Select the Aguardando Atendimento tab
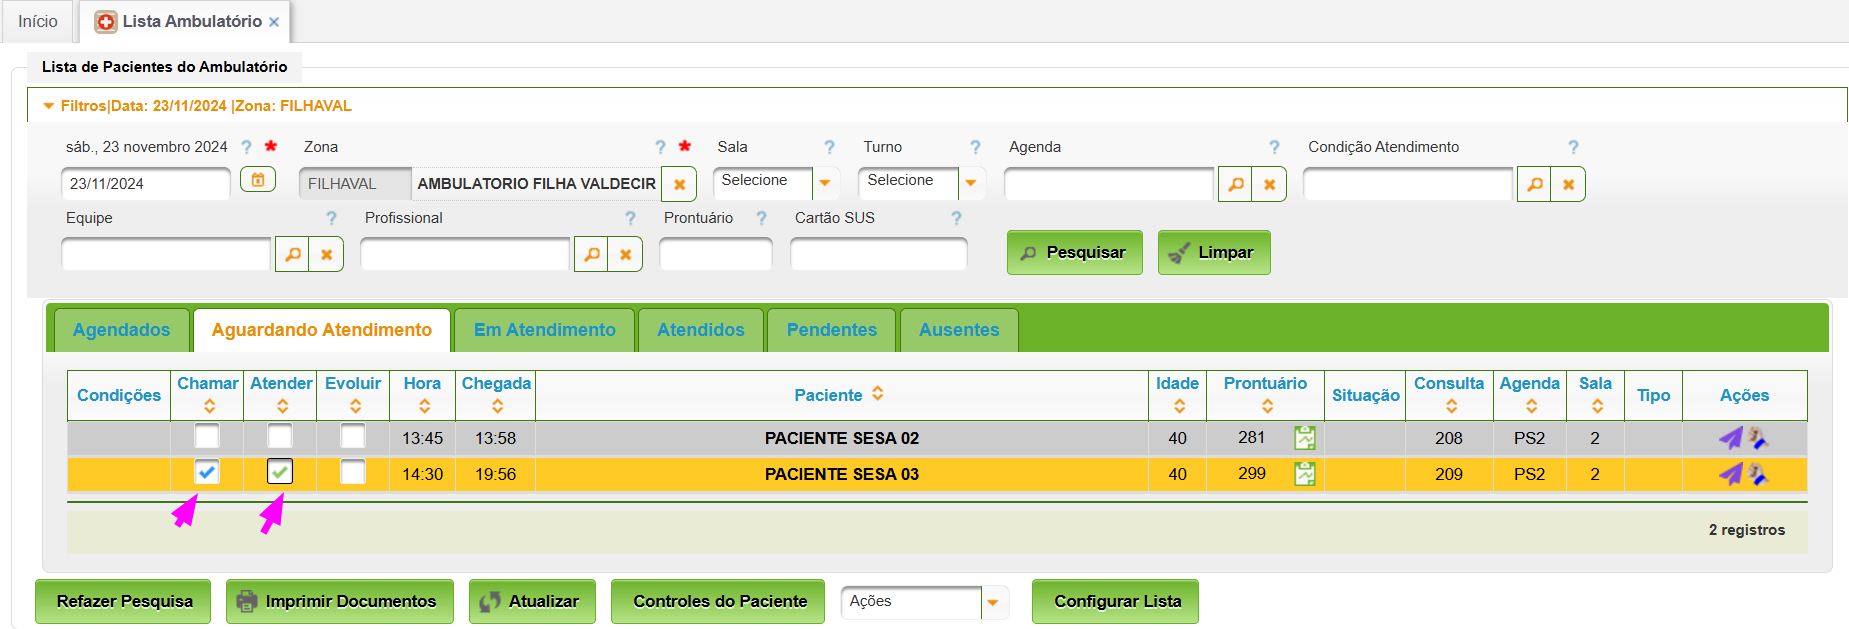 coord(322,330)
